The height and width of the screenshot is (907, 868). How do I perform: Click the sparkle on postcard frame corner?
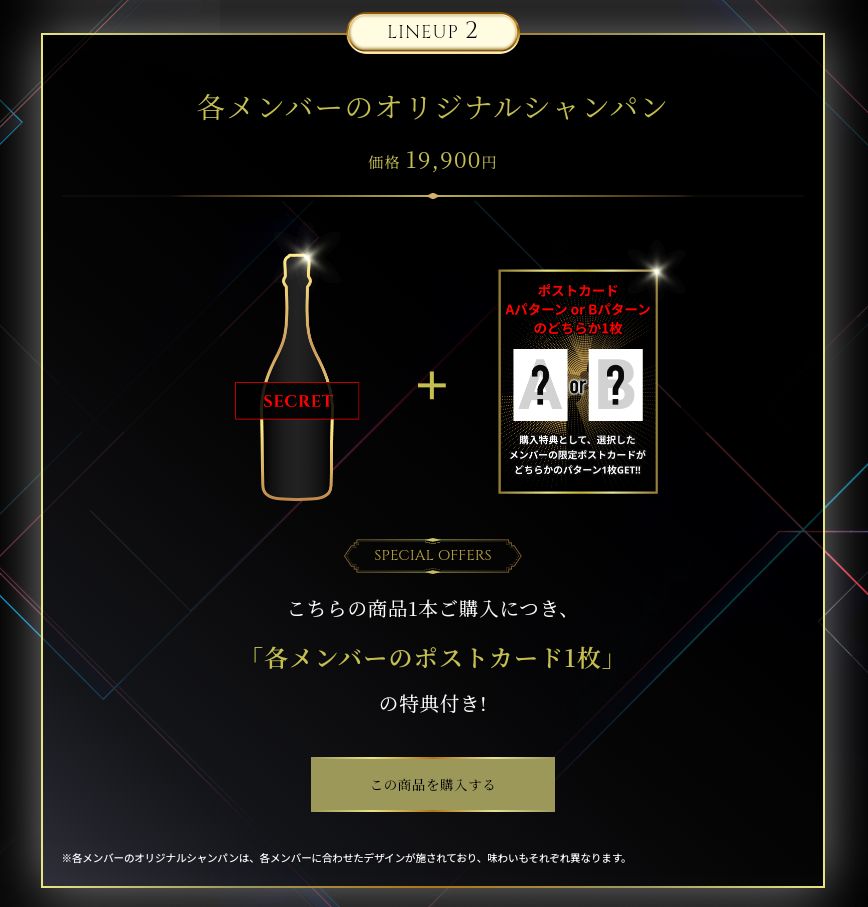pos(656,271)
